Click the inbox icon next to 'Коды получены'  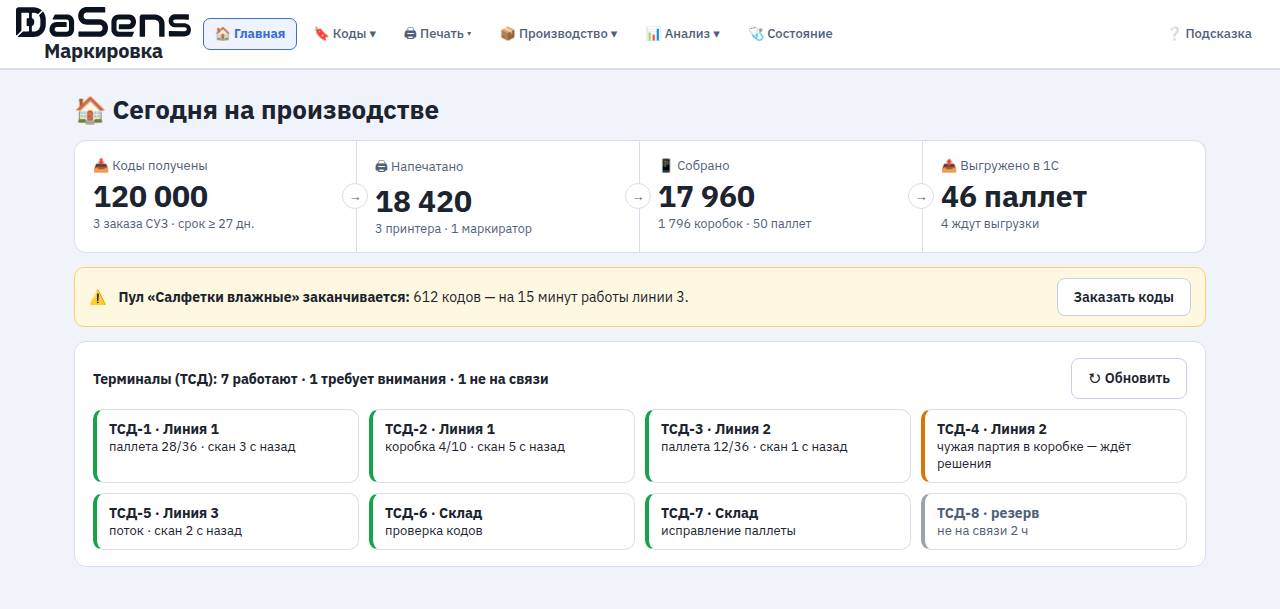point(101,166)
